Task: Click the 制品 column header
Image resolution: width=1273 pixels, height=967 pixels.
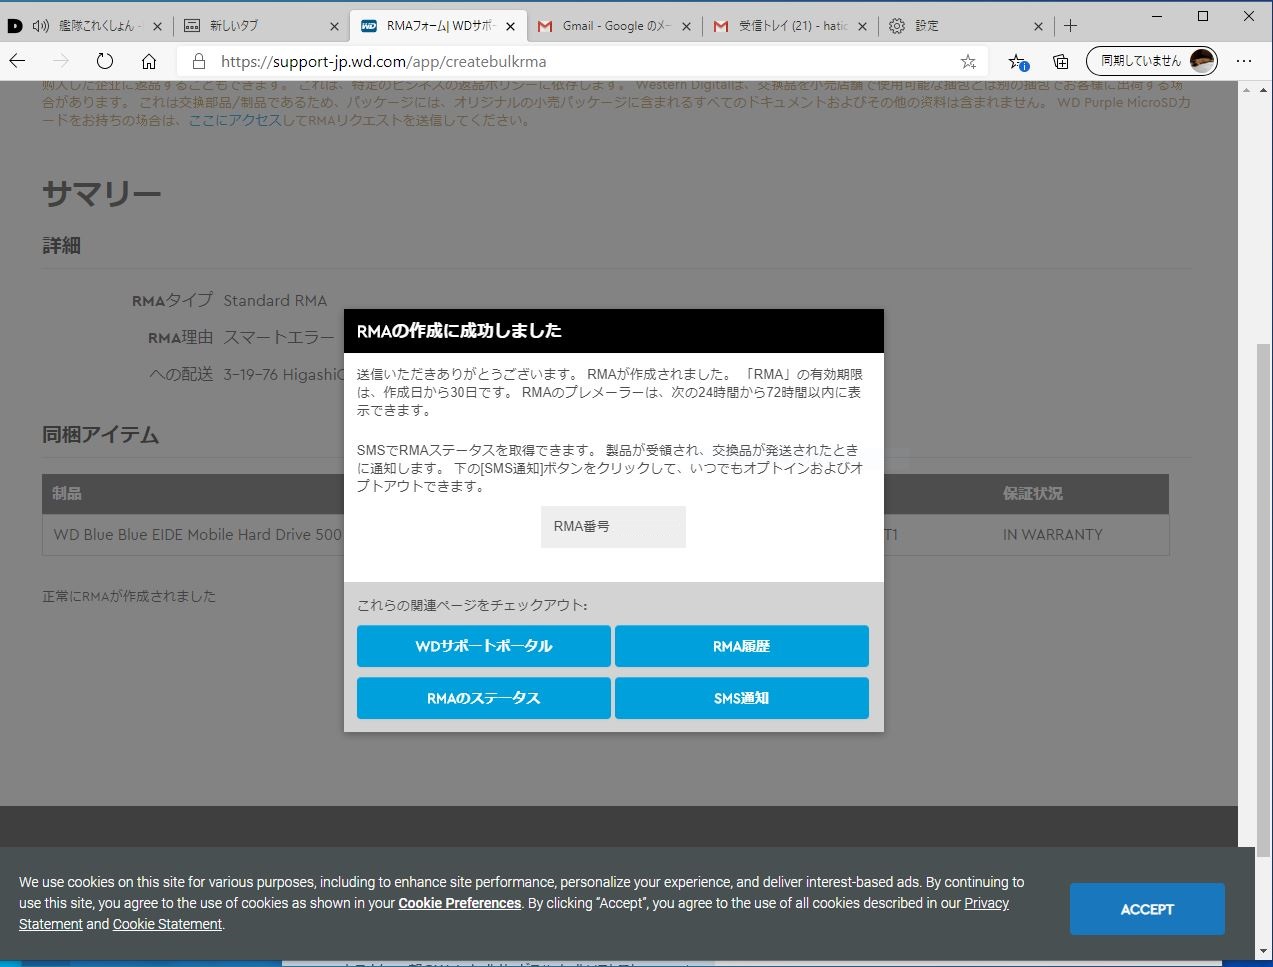Action: pos(67,493)
